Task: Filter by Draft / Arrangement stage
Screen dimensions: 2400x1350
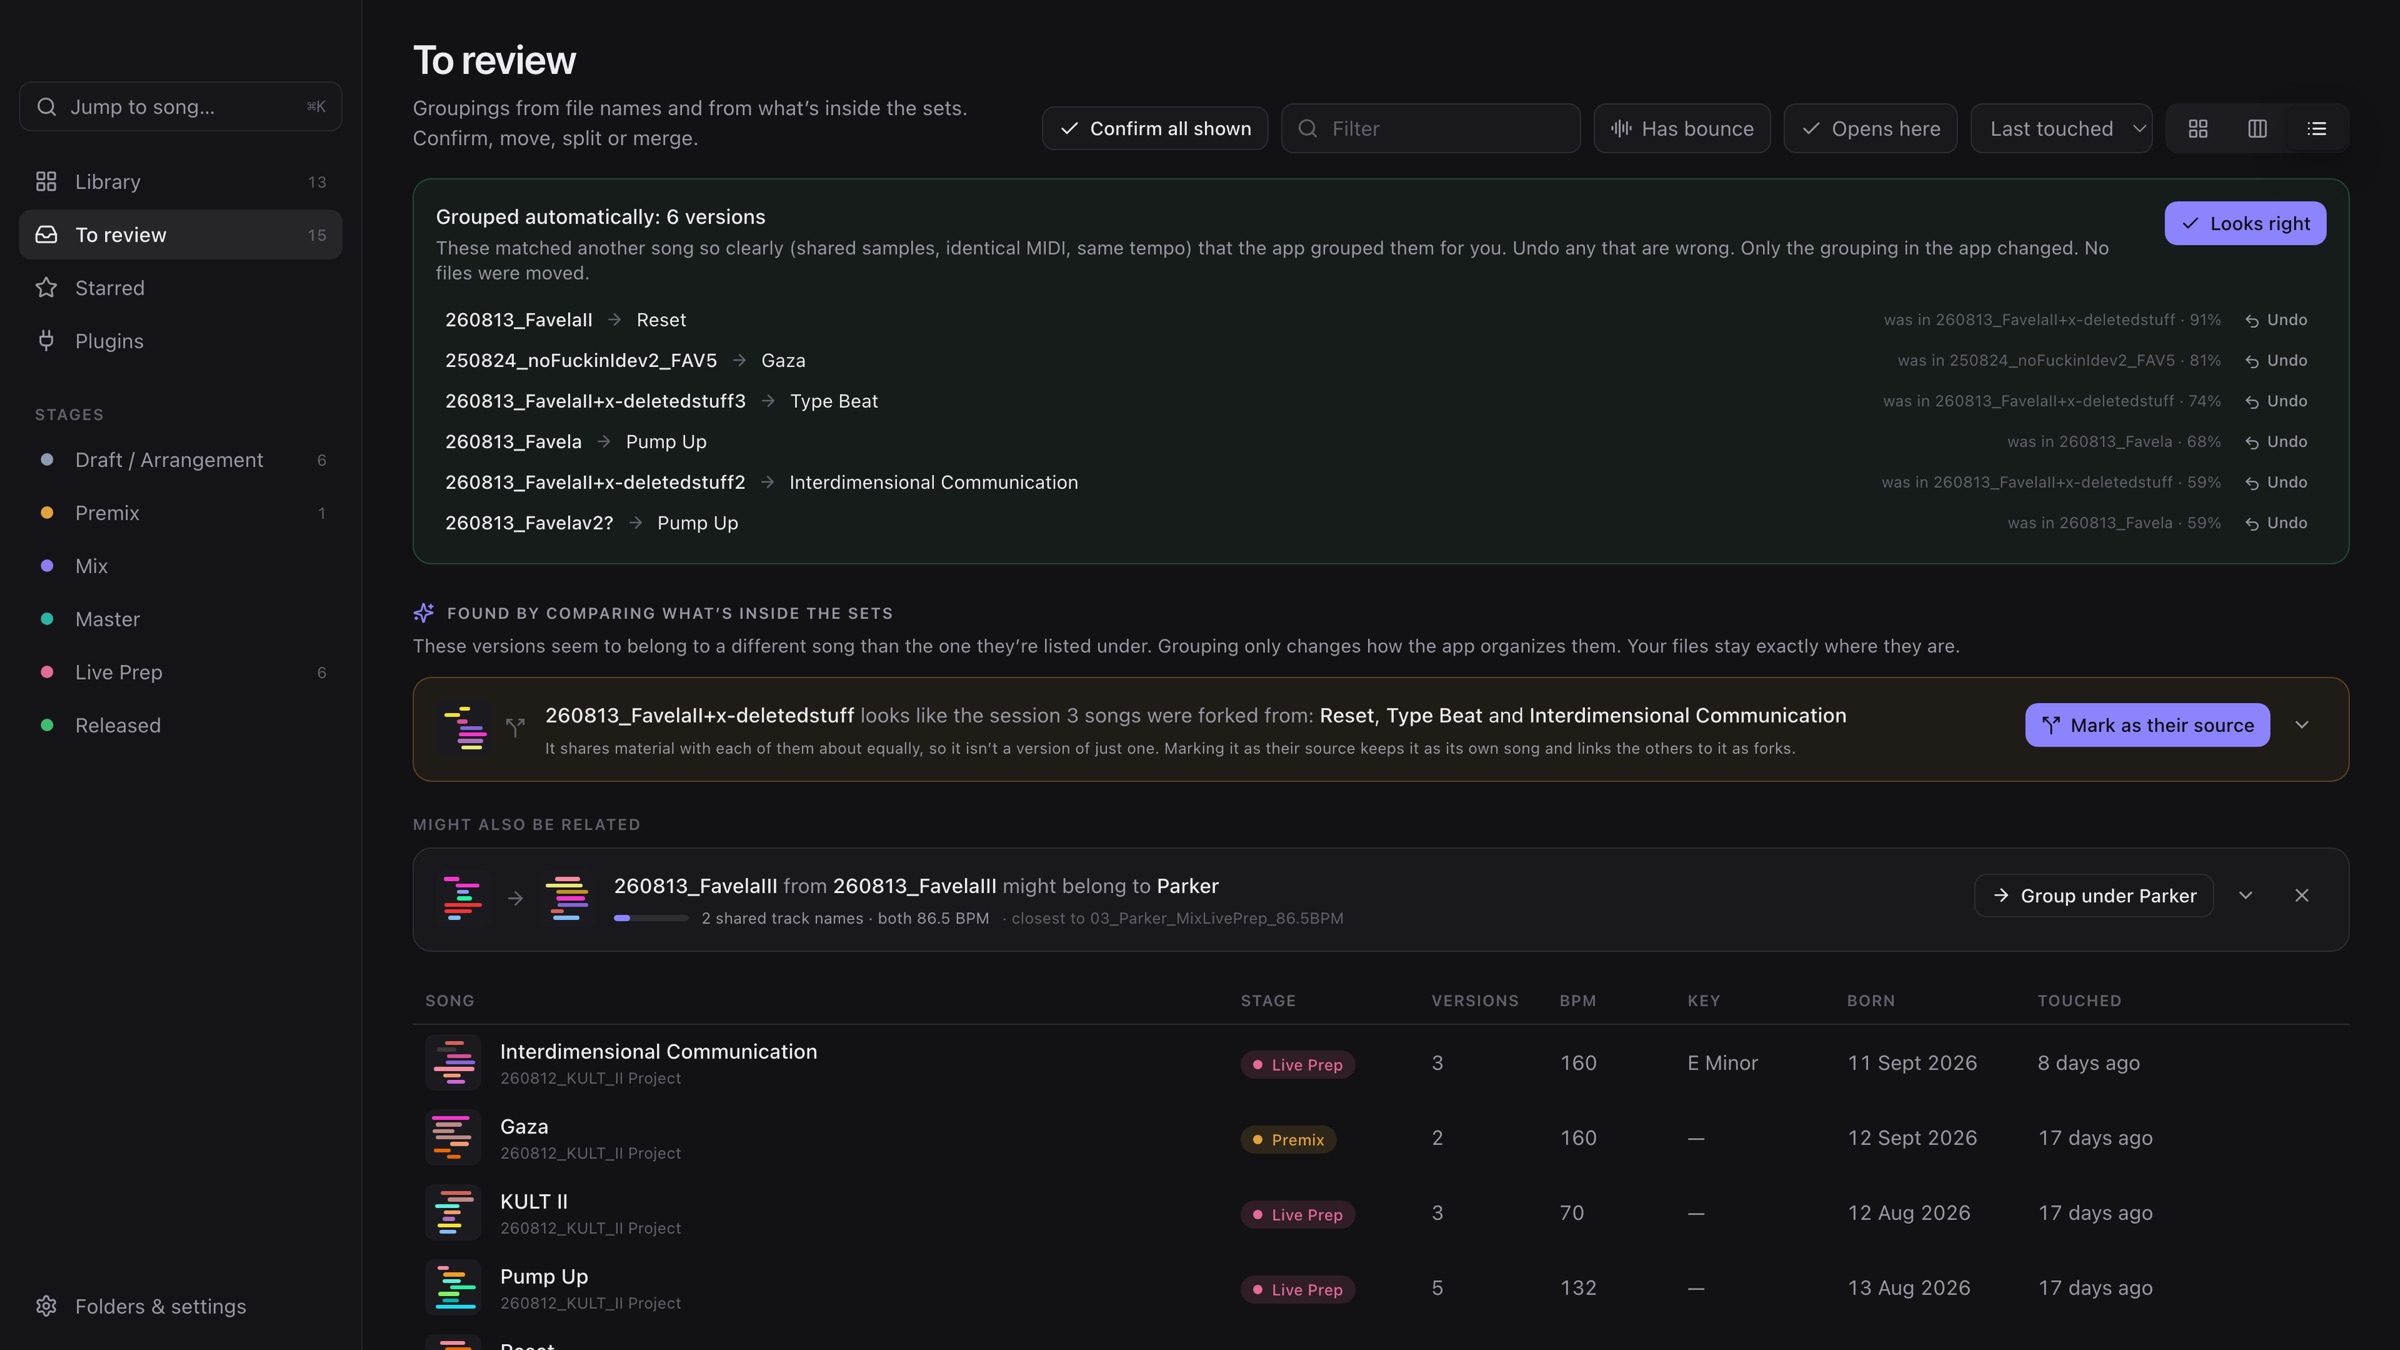Action: pos(180,460)
